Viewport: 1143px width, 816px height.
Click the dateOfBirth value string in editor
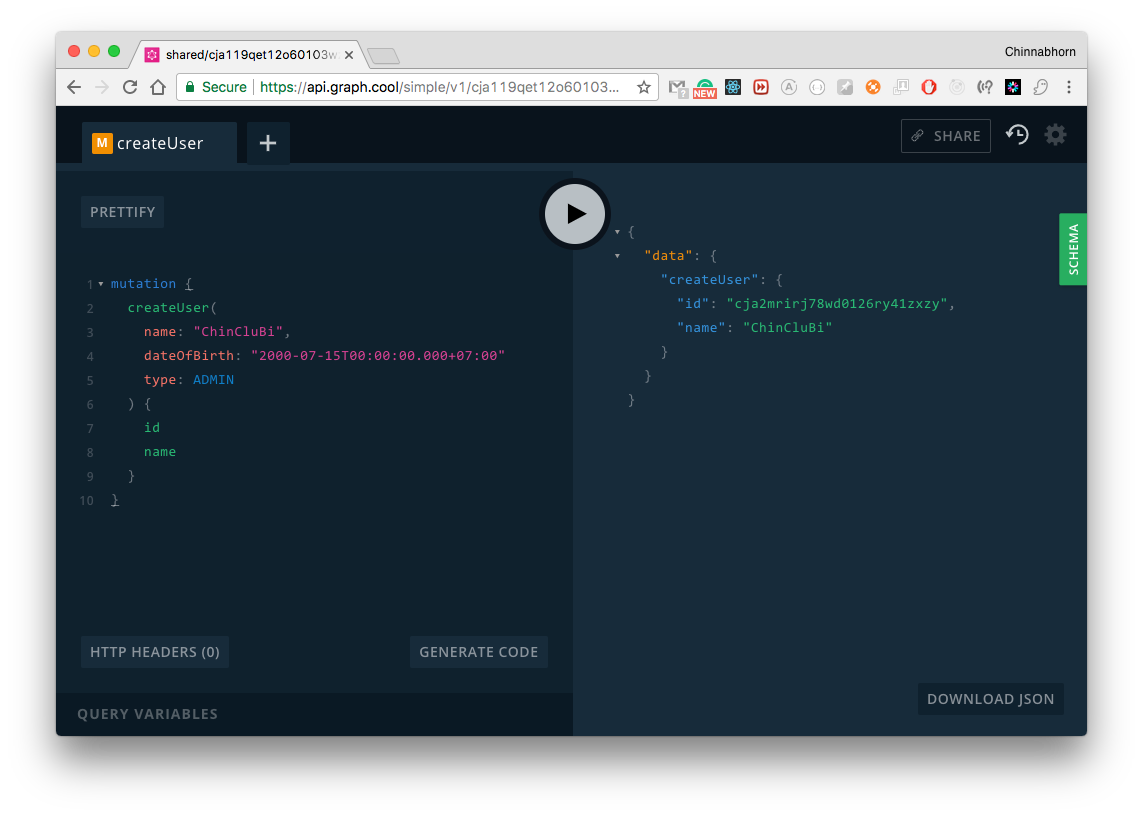click(378, 356)
